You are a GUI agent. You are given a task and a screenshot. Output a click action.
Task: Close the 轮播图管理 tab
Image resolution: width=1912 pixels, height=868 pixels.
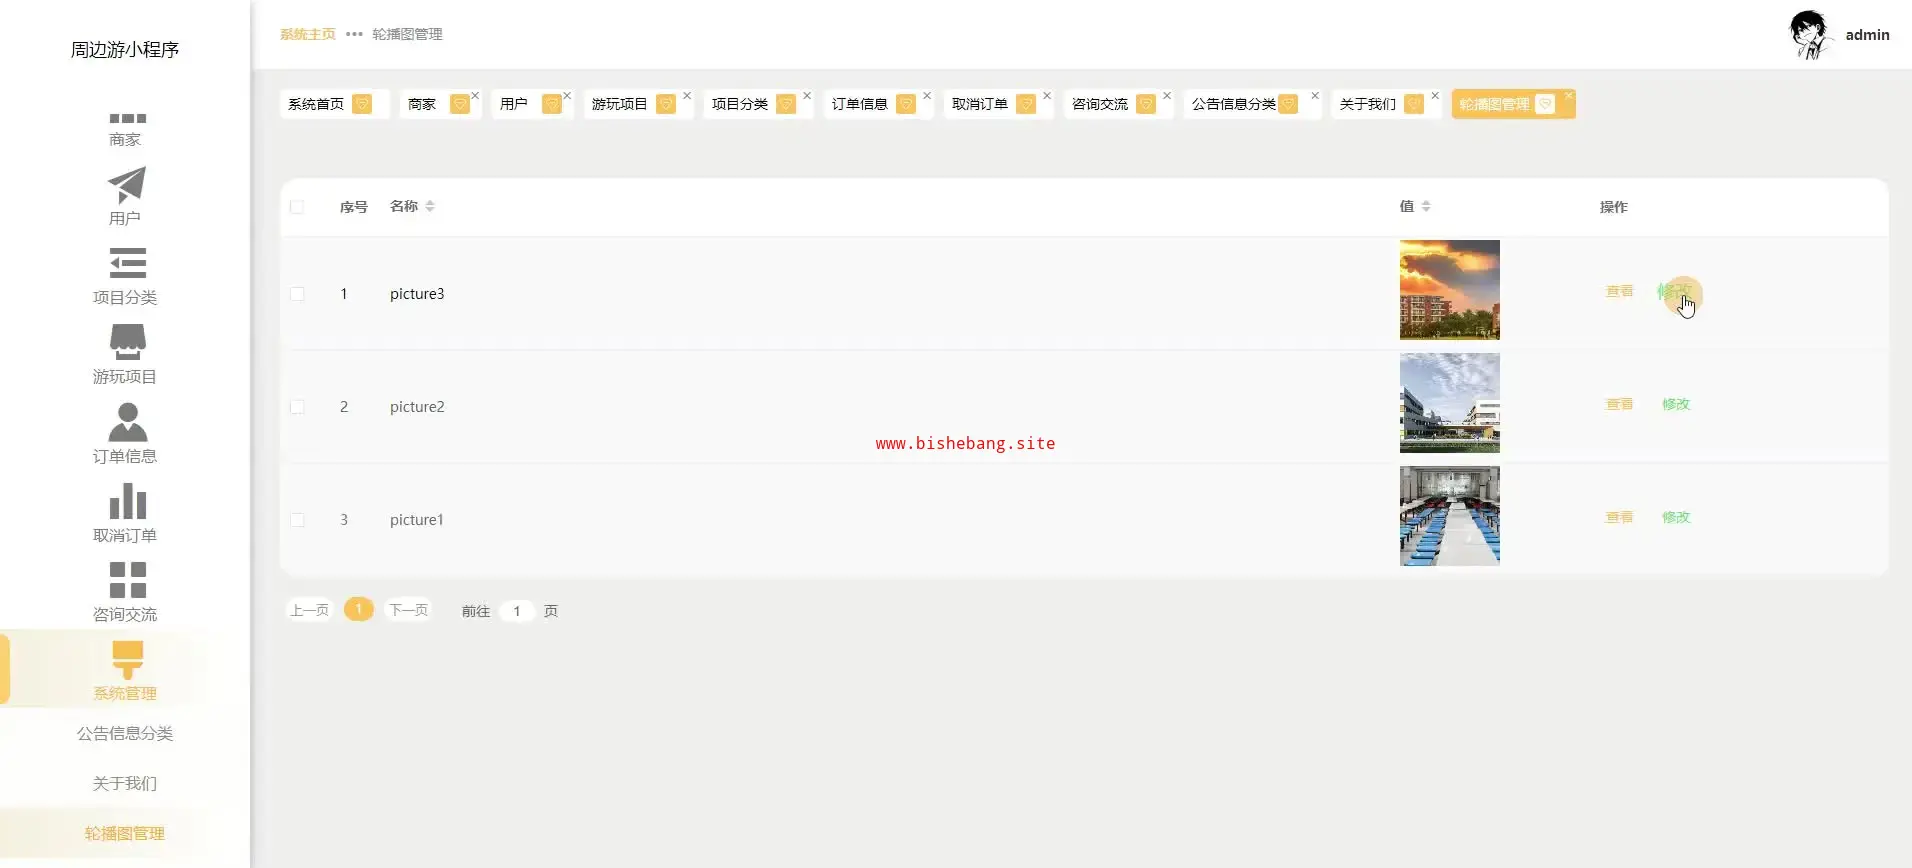point(1569,96)
